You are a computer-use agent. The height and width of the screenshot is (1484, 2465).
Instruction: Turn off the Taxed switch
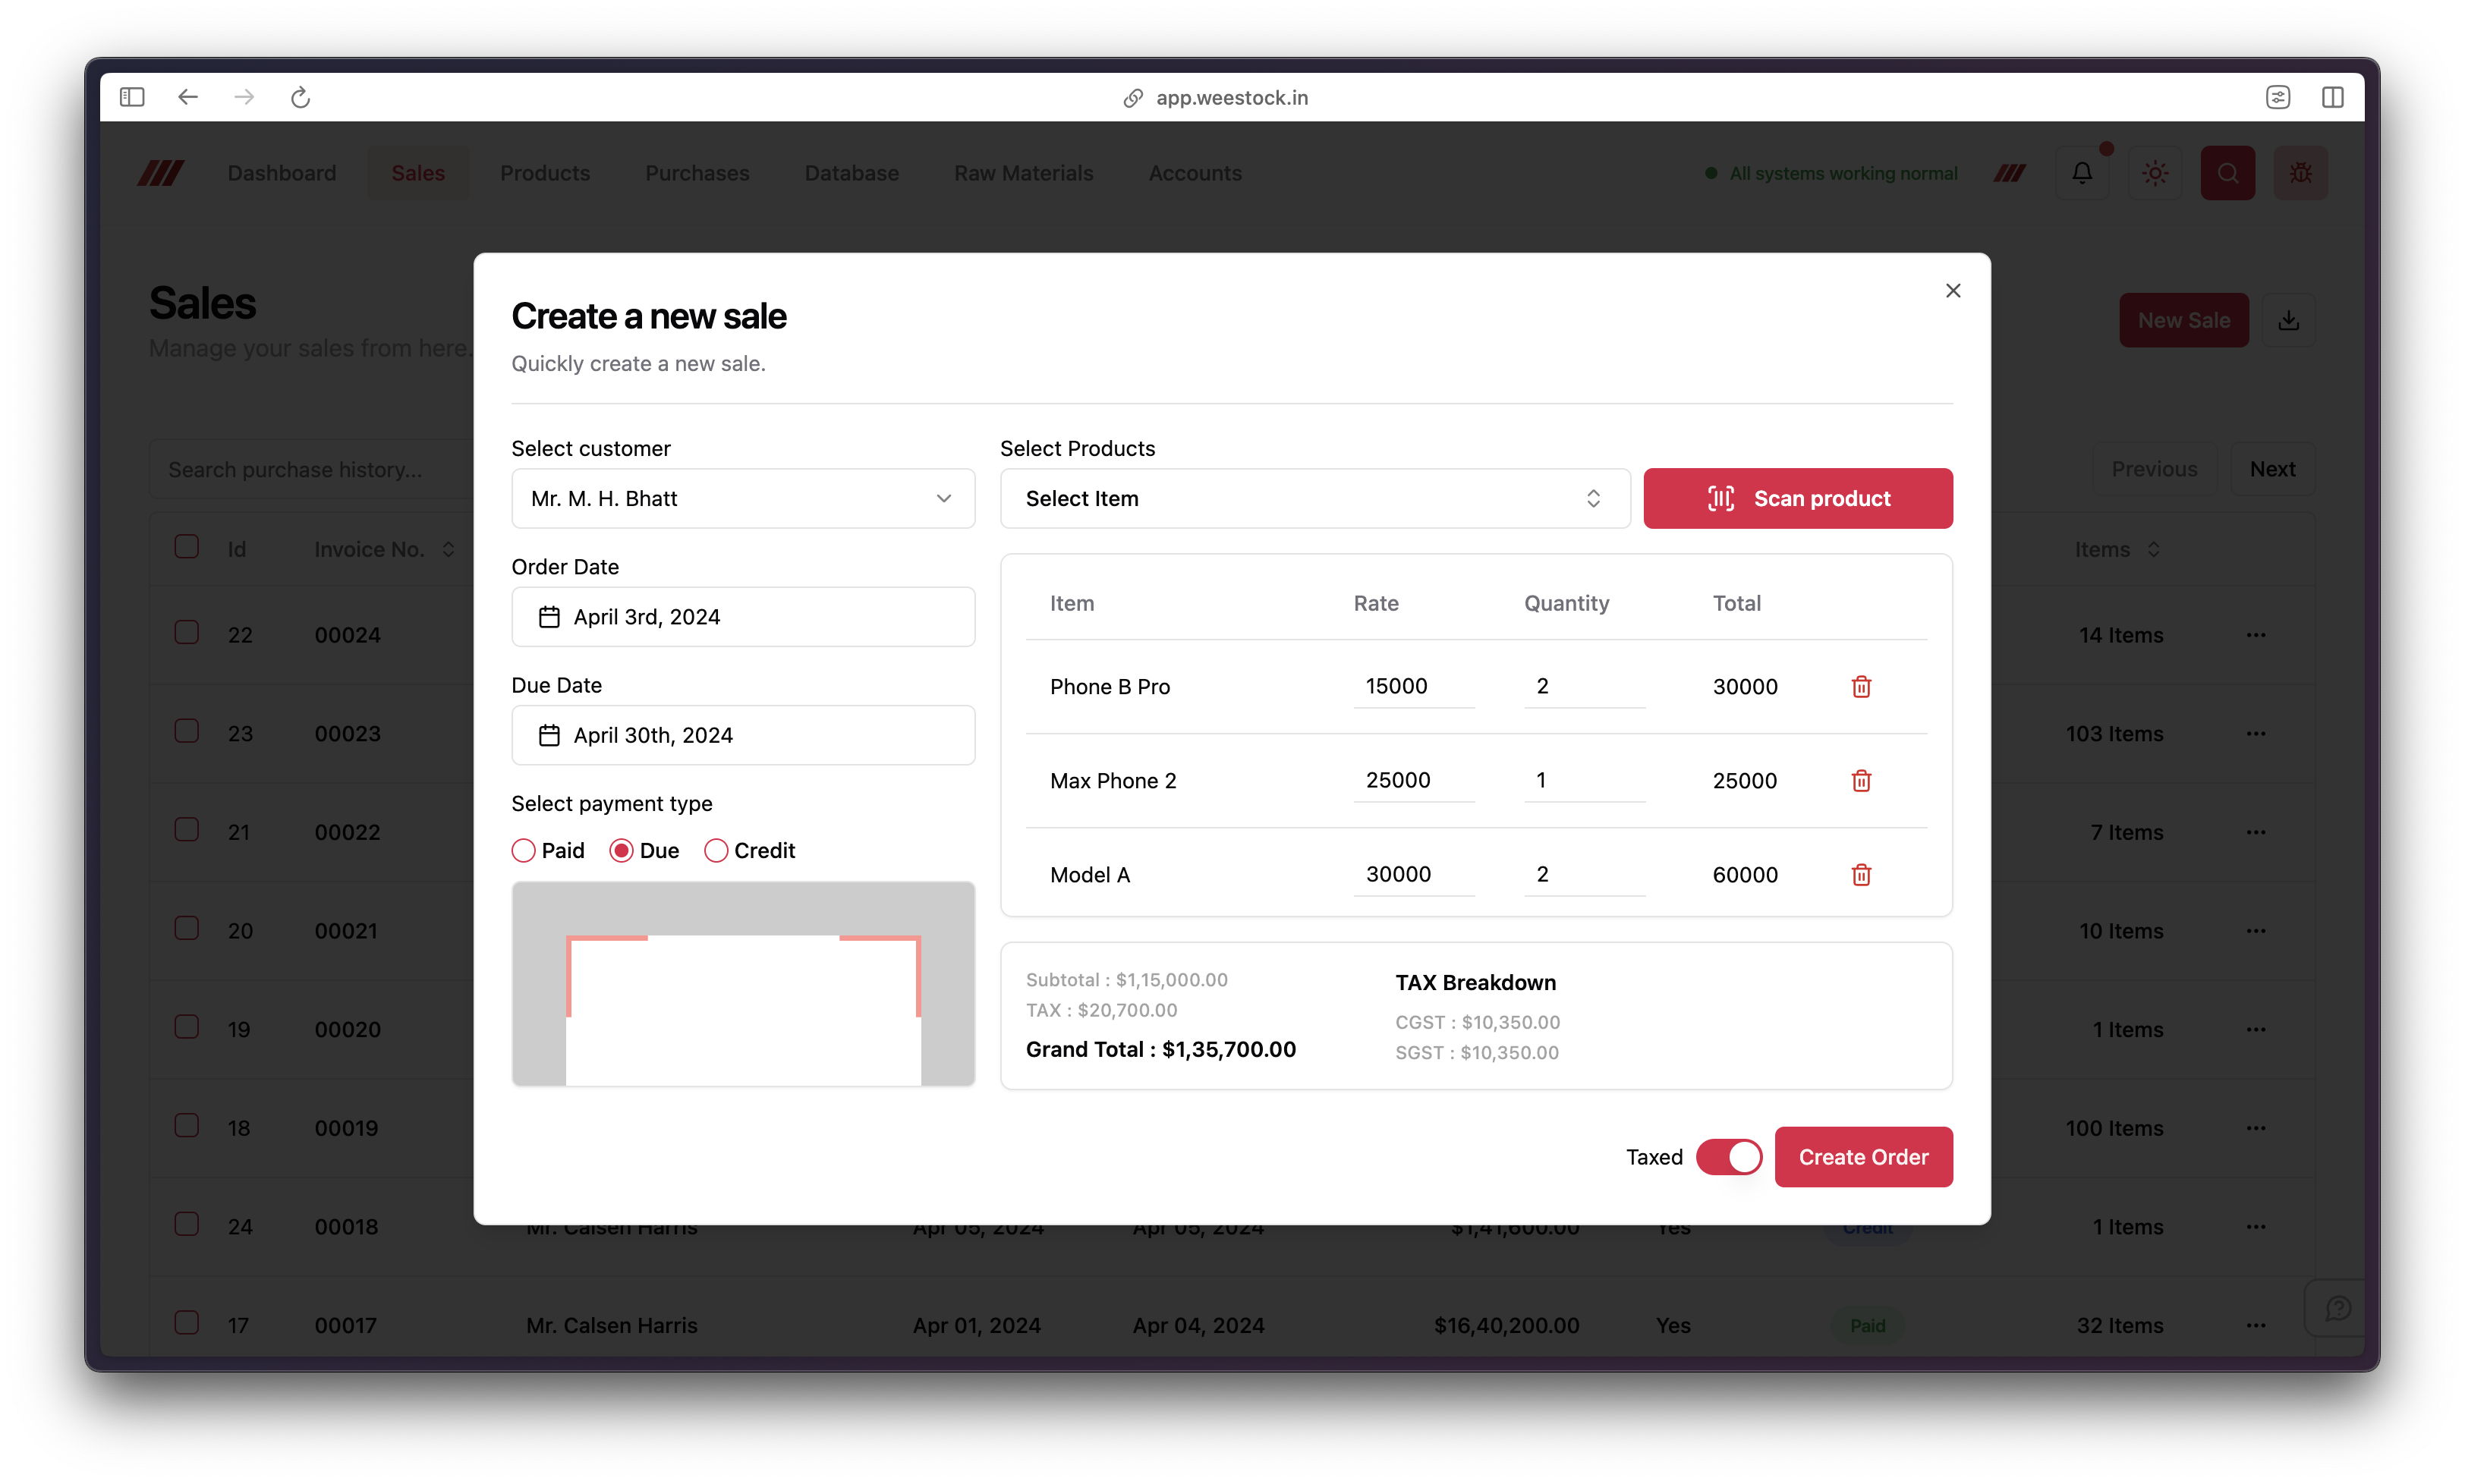tap(1728, 1157)
